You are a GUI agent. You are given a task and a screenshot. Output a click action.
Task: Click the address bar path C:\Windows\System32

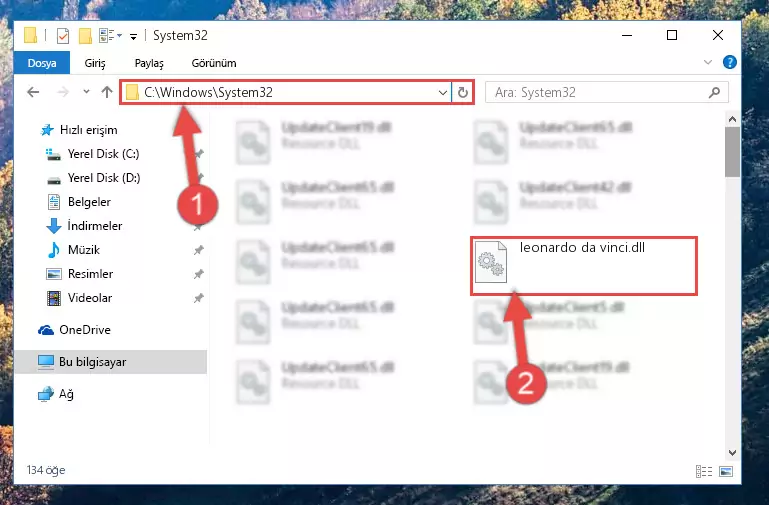[208, 93]
